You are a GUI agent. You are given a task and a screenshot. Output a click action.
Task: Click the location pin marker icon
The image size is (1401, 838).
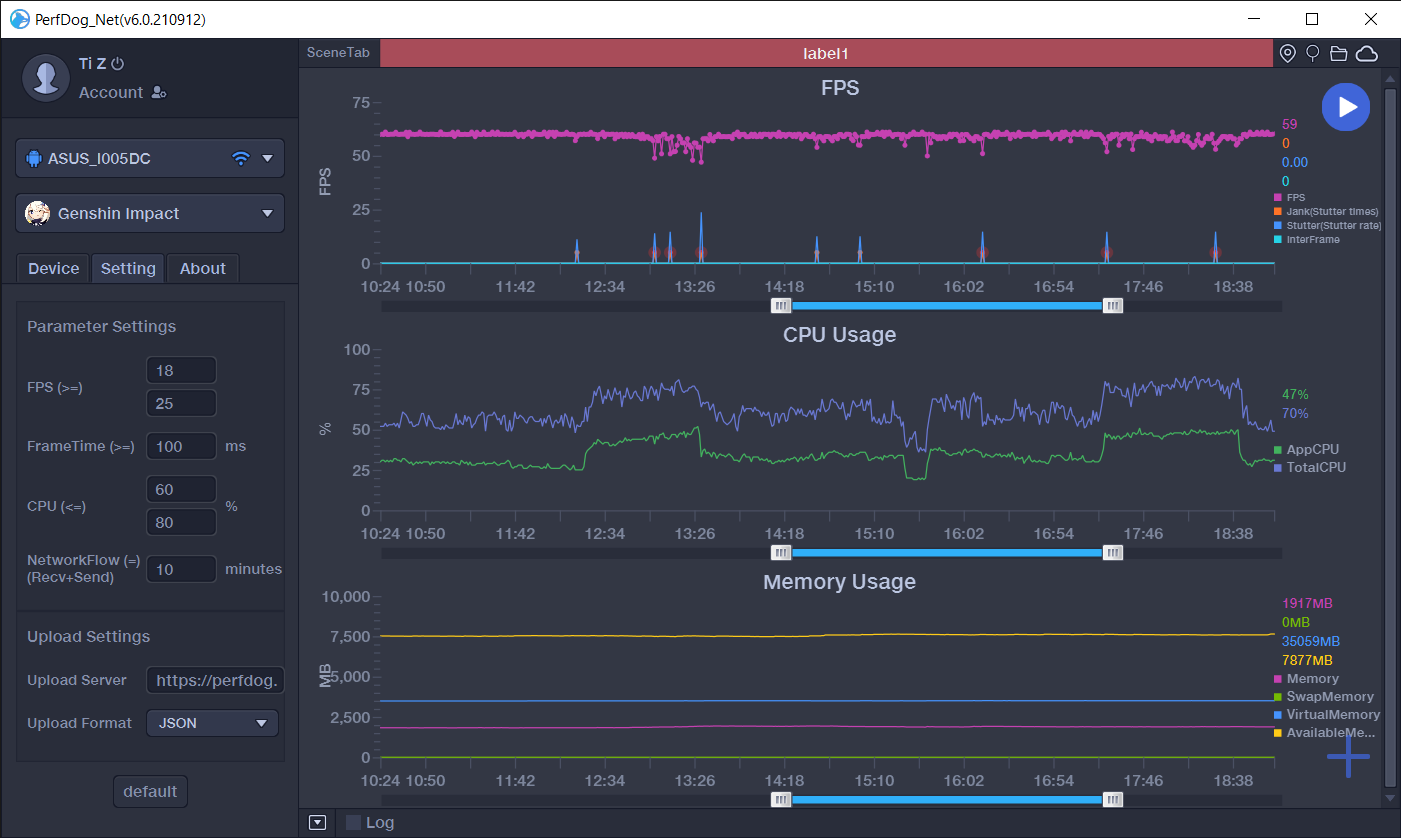click(1288, 54)
